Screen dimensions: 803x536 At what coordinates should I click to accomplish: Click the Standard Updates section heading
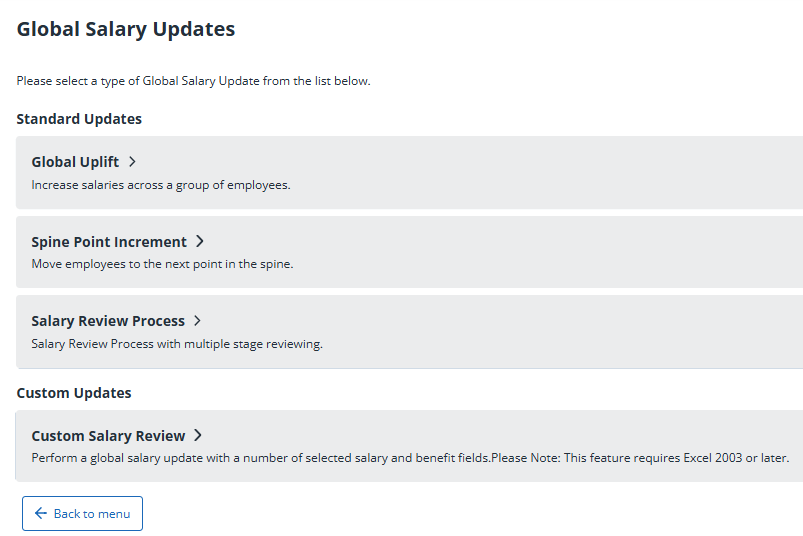(79, 119)
